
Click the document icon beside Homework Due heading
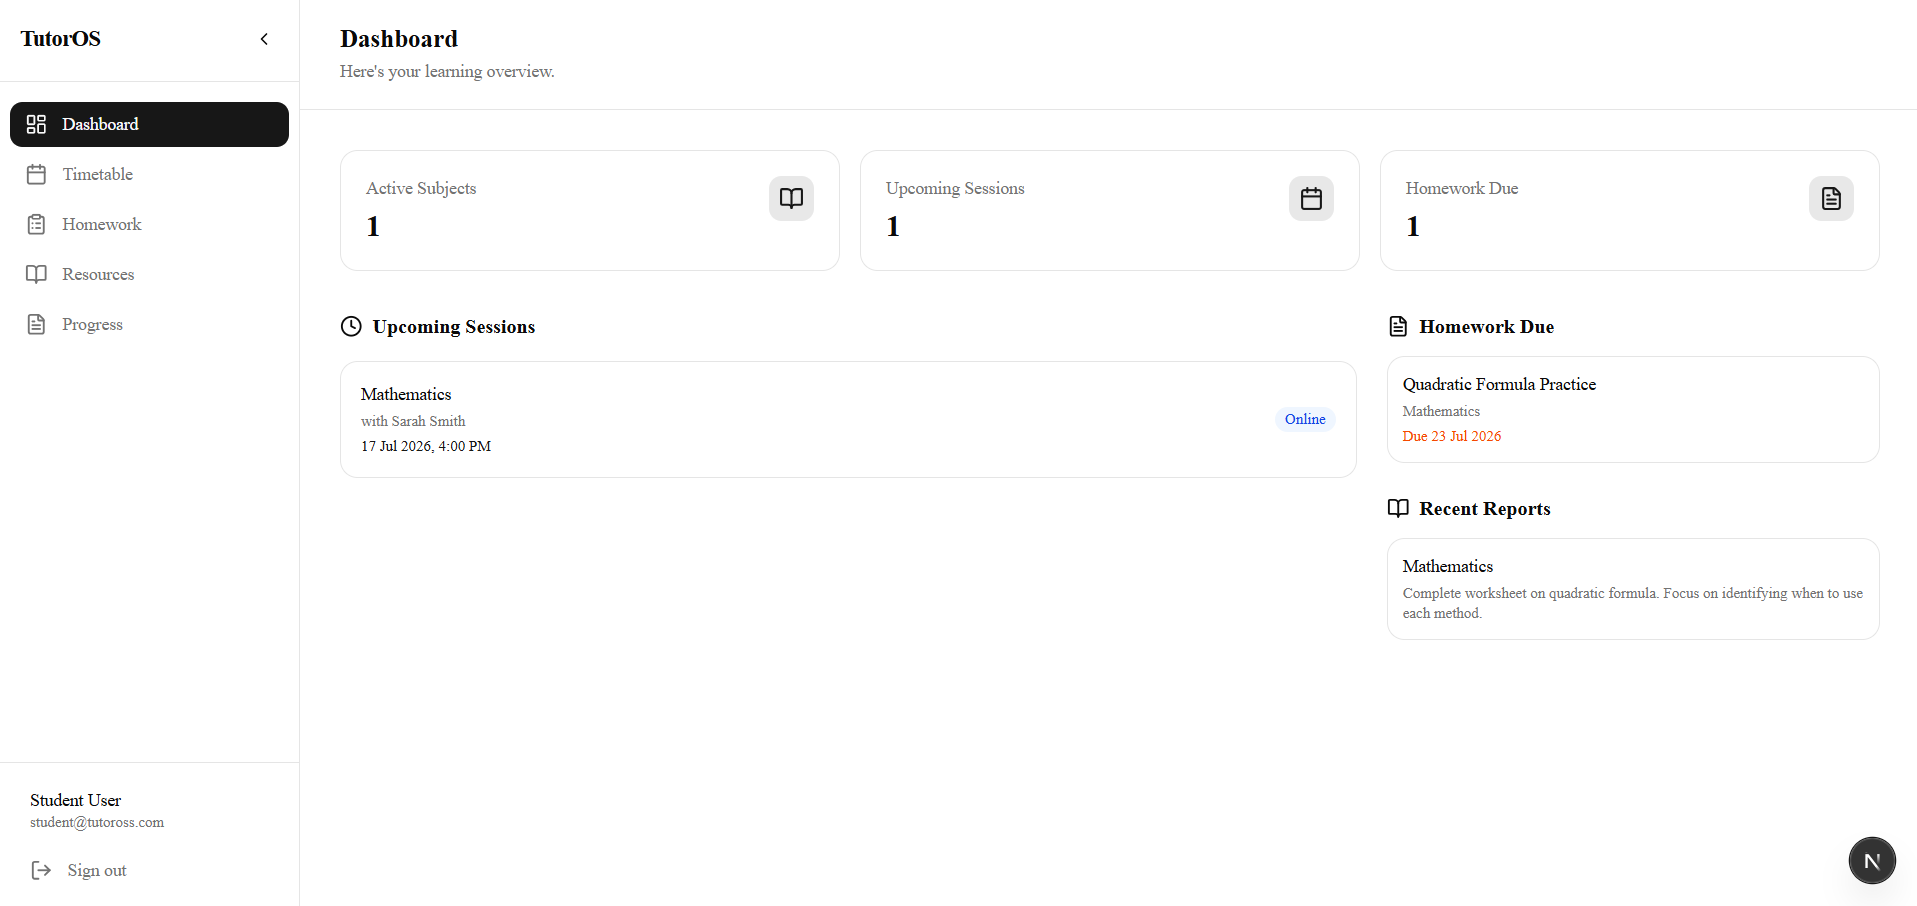(x=1398, y=326)
